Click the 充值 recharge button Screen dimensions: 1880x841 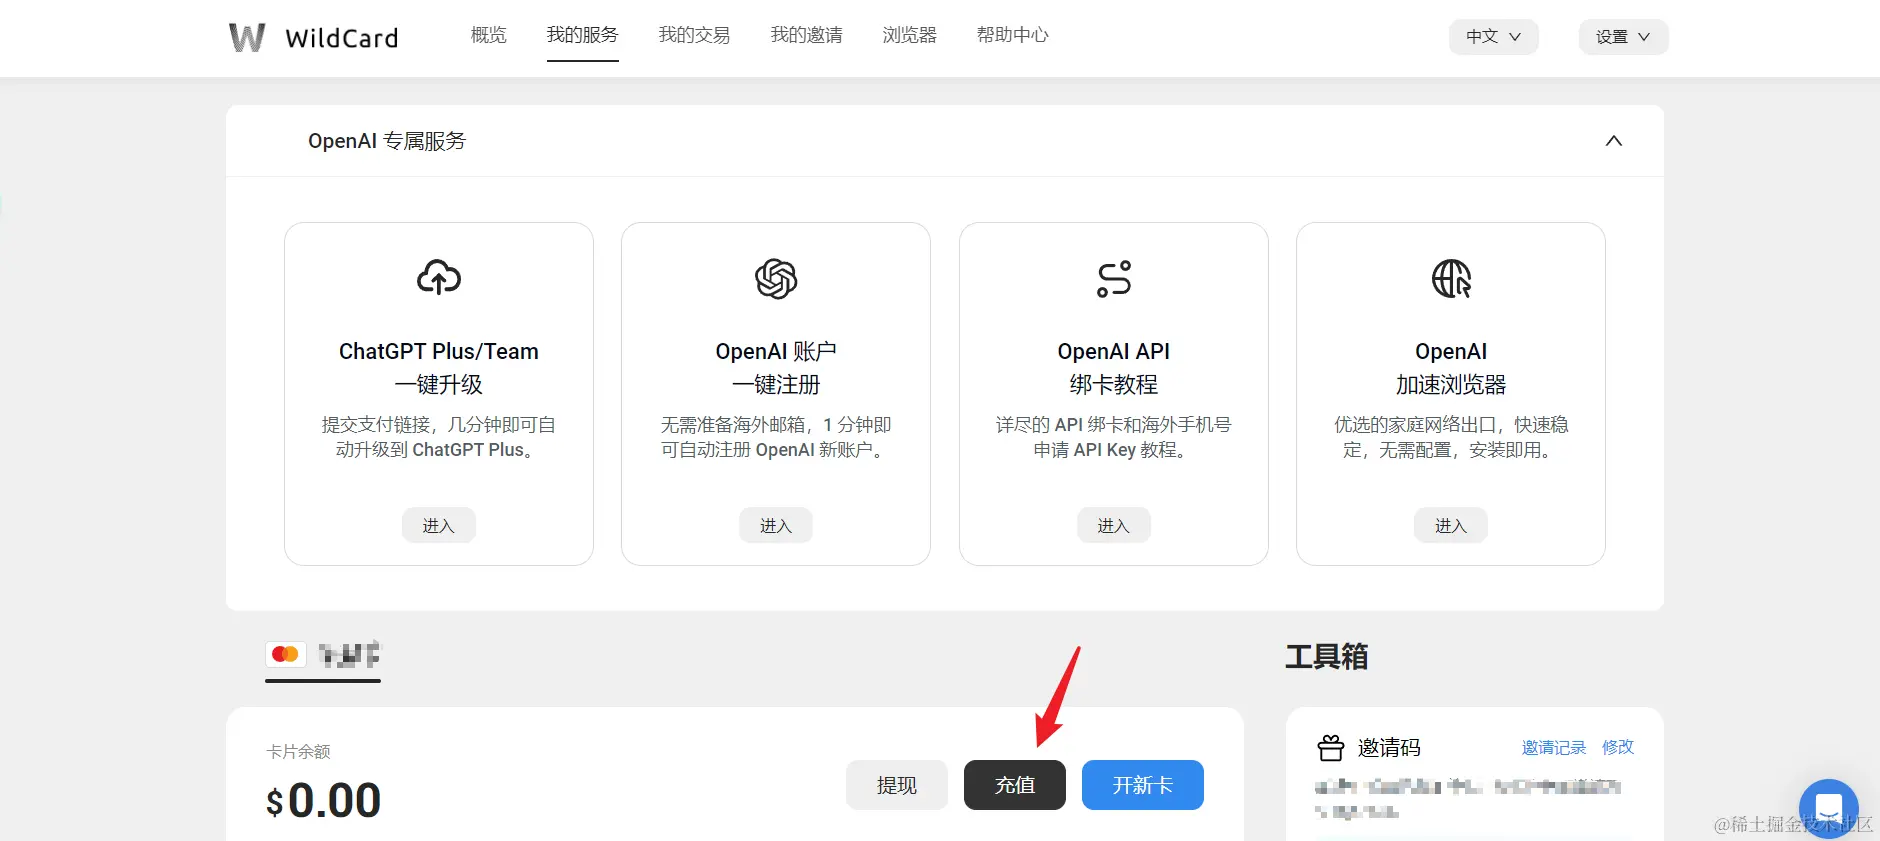click(1015, 785)
